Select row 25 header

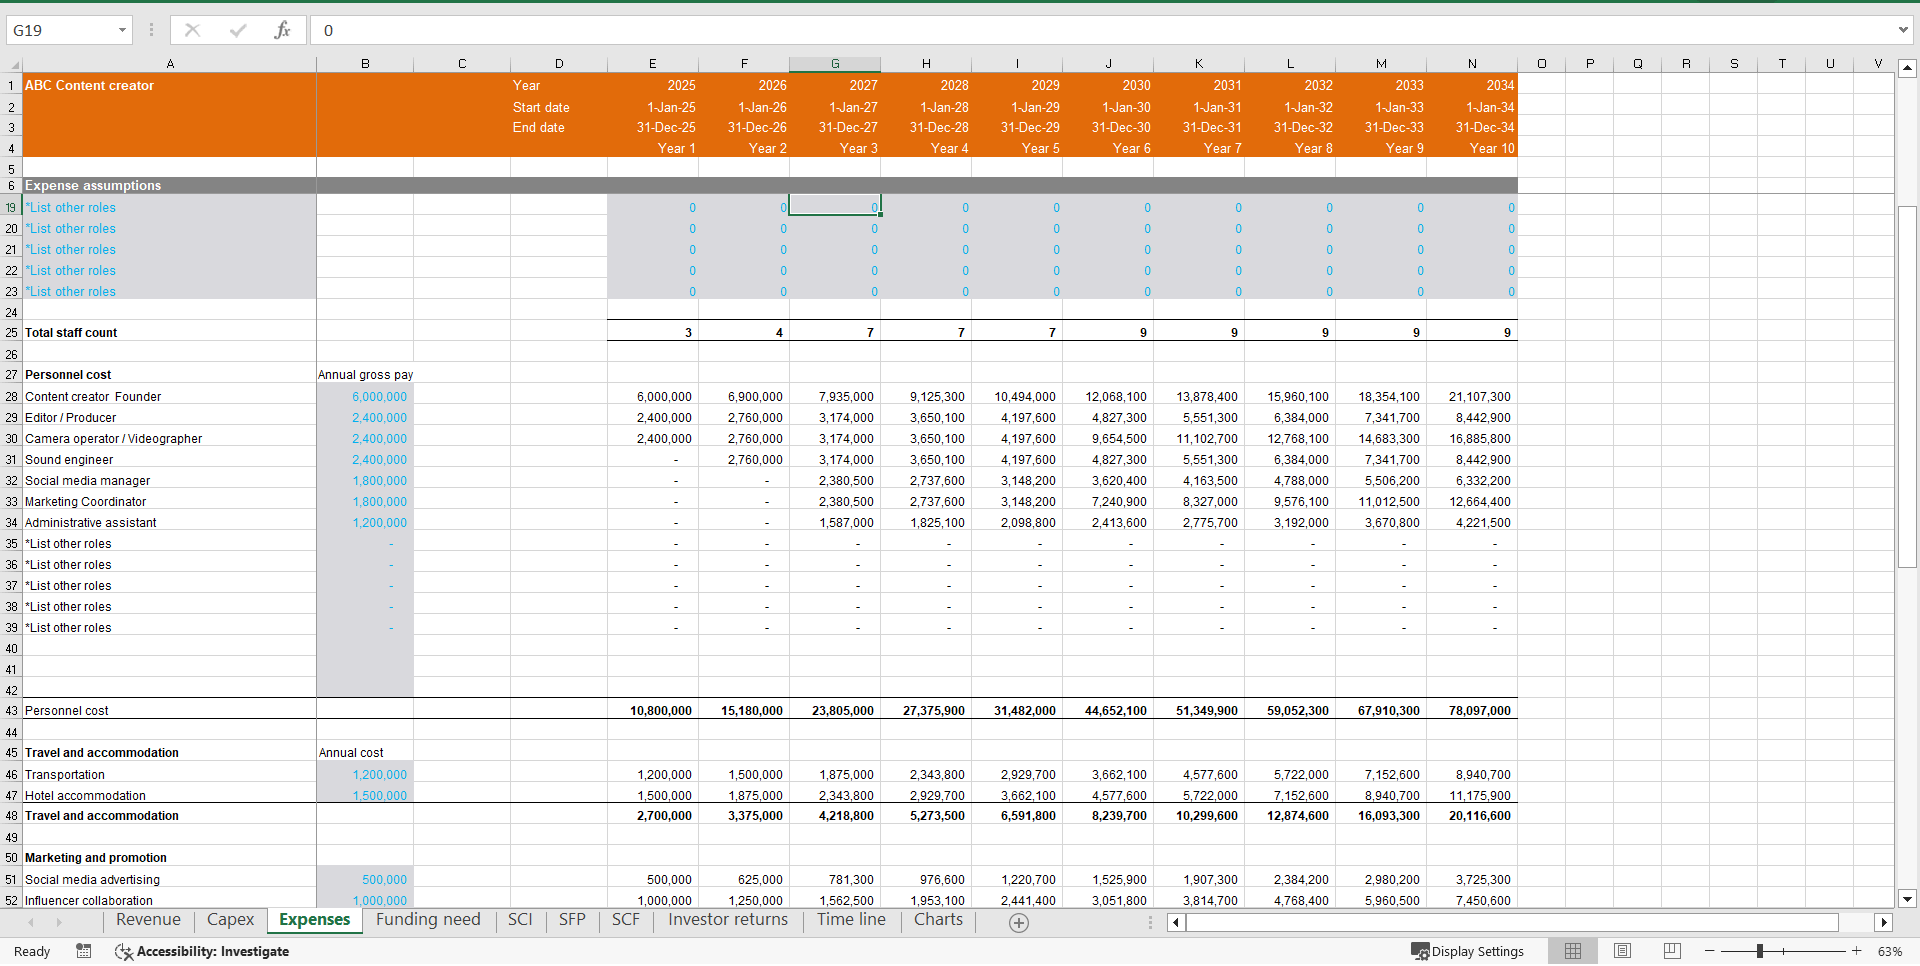pyautogui.click(x=11, y=333)
